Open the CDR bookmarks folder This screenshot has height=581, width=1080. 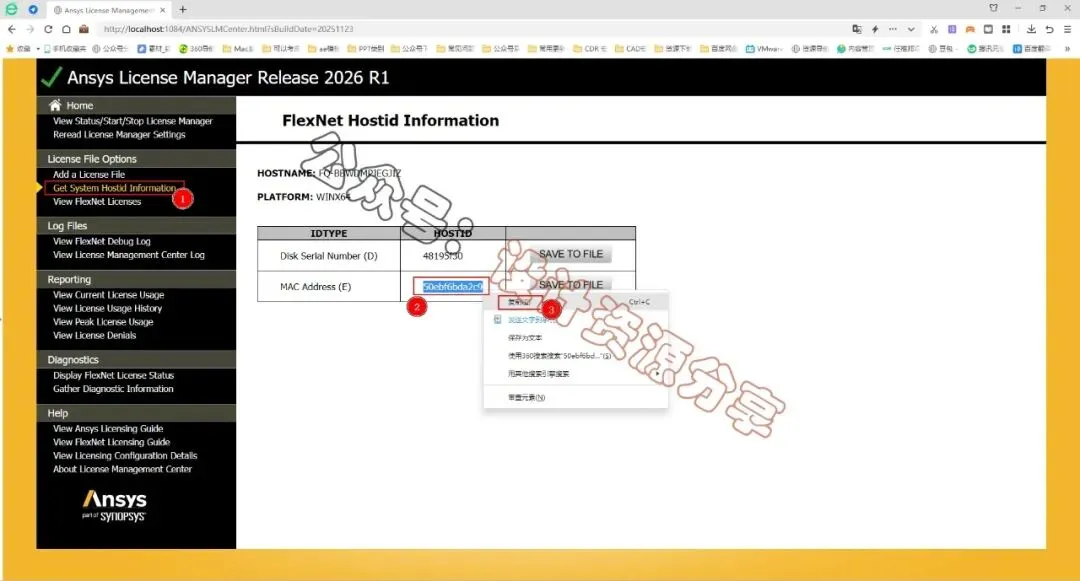tap(590, 49)
